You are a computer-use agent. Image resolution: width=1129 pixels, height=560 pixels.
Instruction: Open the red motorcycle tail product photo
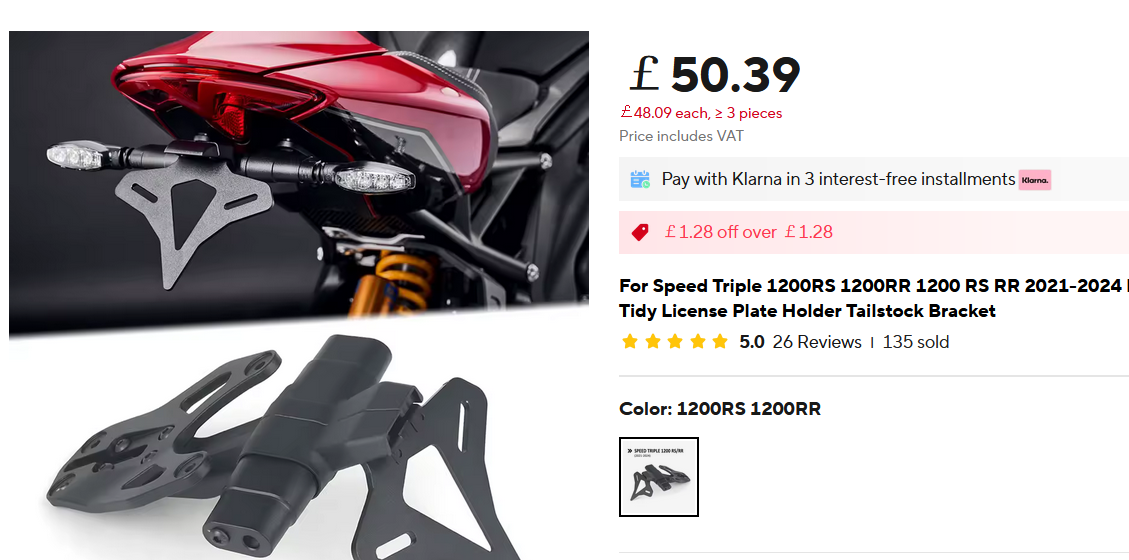299,173
